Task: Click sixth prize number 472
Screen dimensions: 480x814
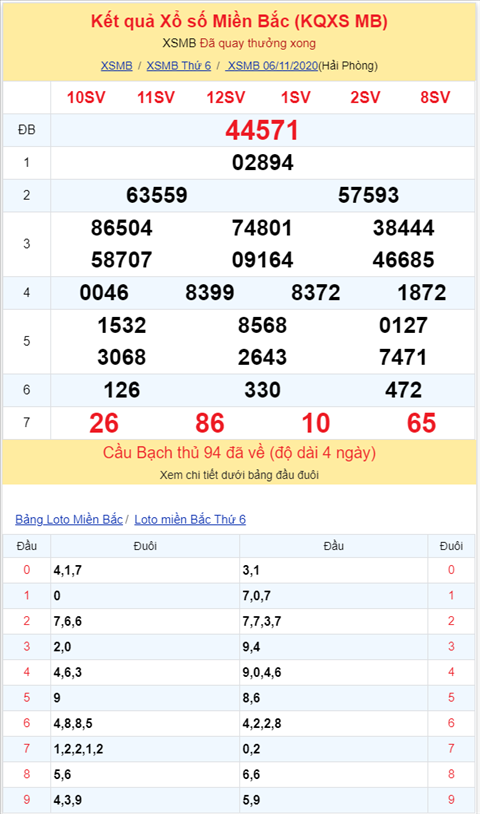Action: pos(403,390)
